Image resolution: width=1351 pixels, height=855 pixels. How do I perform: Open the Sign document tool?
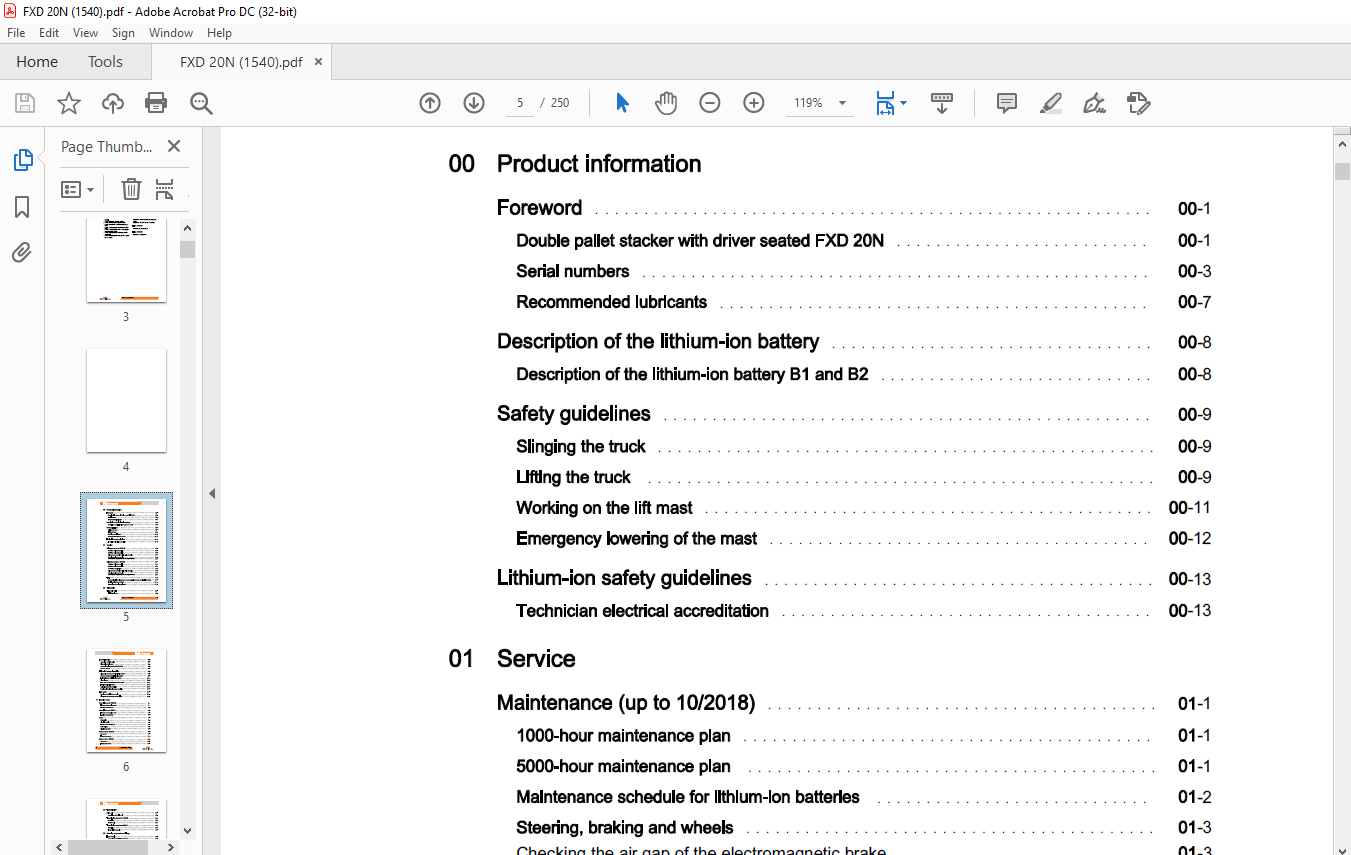point(1094,103)
